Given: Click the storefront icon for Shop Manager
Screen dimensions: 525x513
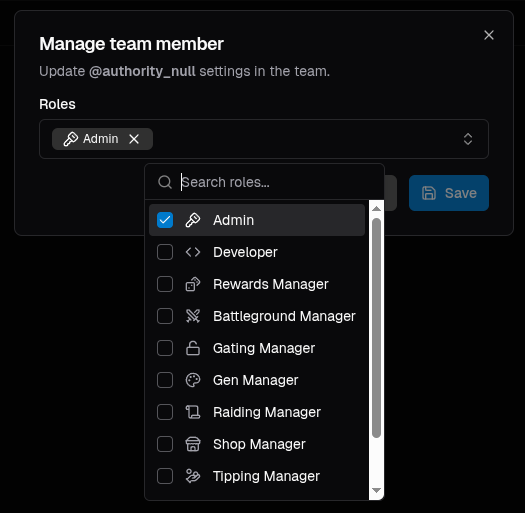Looking at the screenshot, I should coord(193,444).
